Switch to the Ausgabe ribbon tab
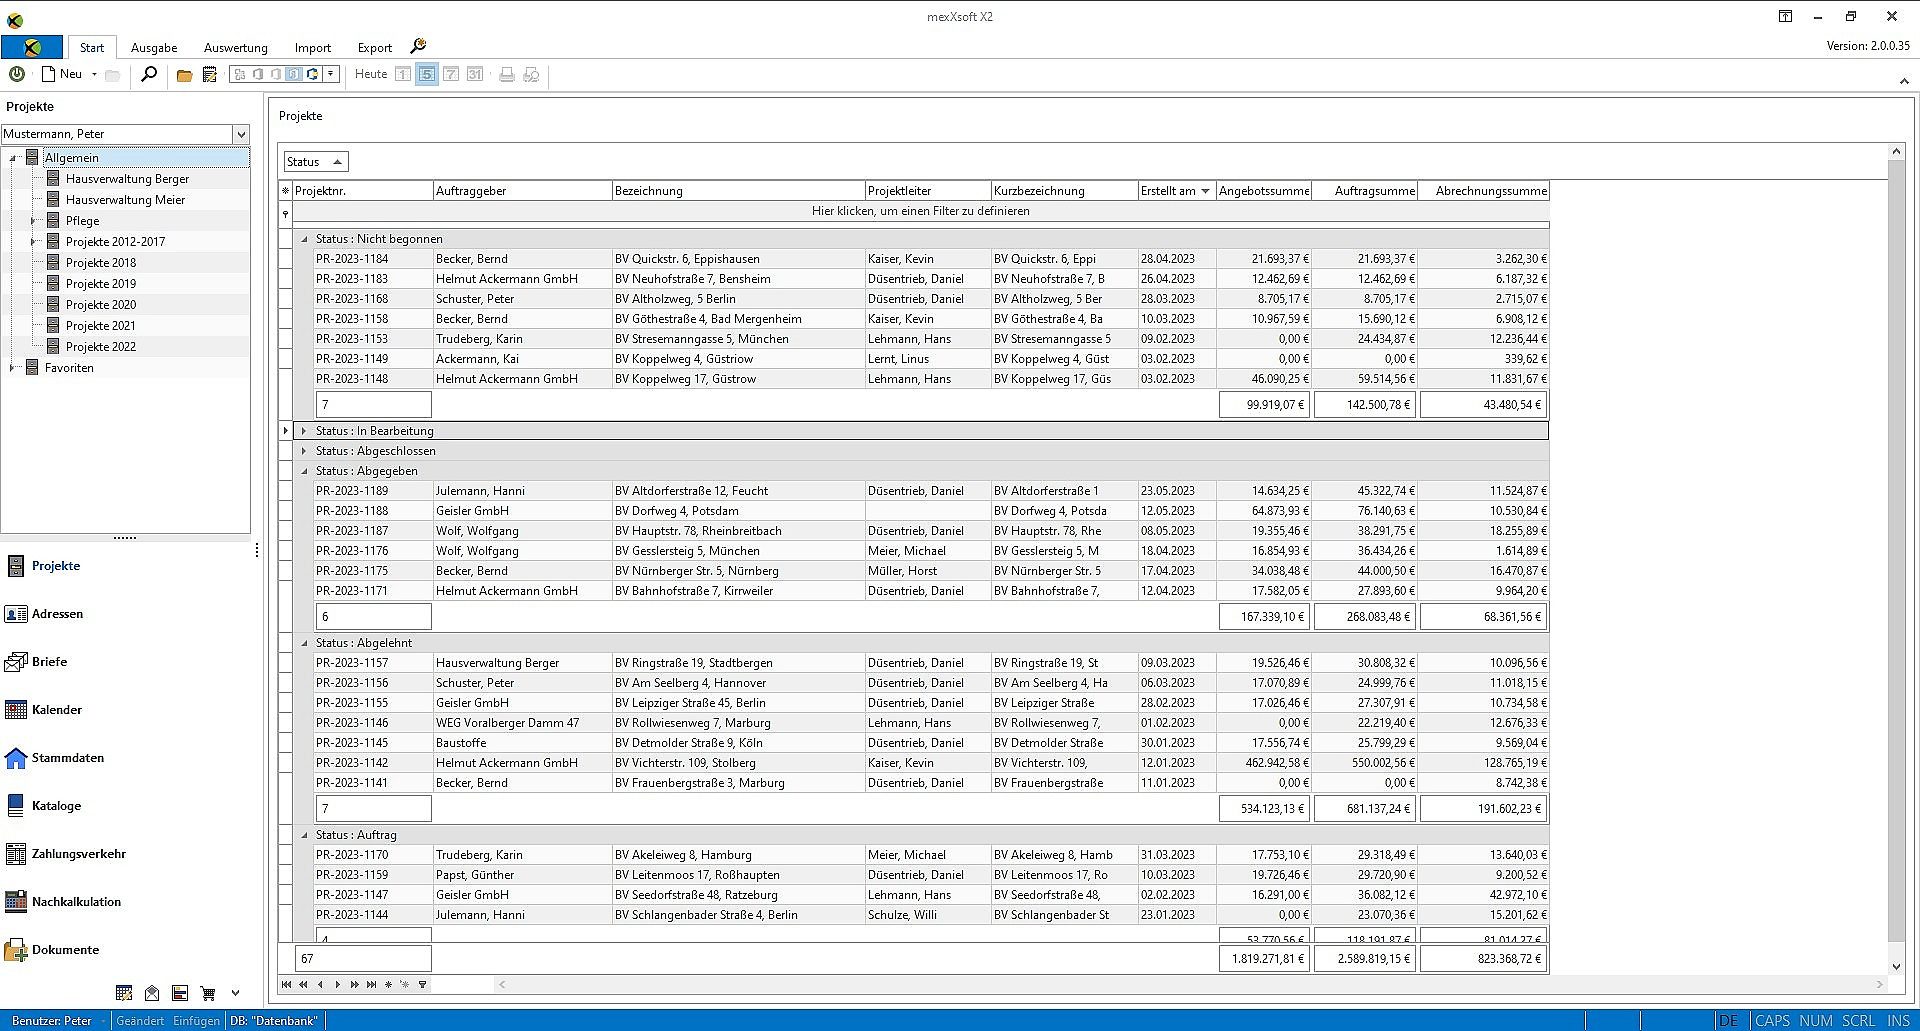 click(154, 47)
